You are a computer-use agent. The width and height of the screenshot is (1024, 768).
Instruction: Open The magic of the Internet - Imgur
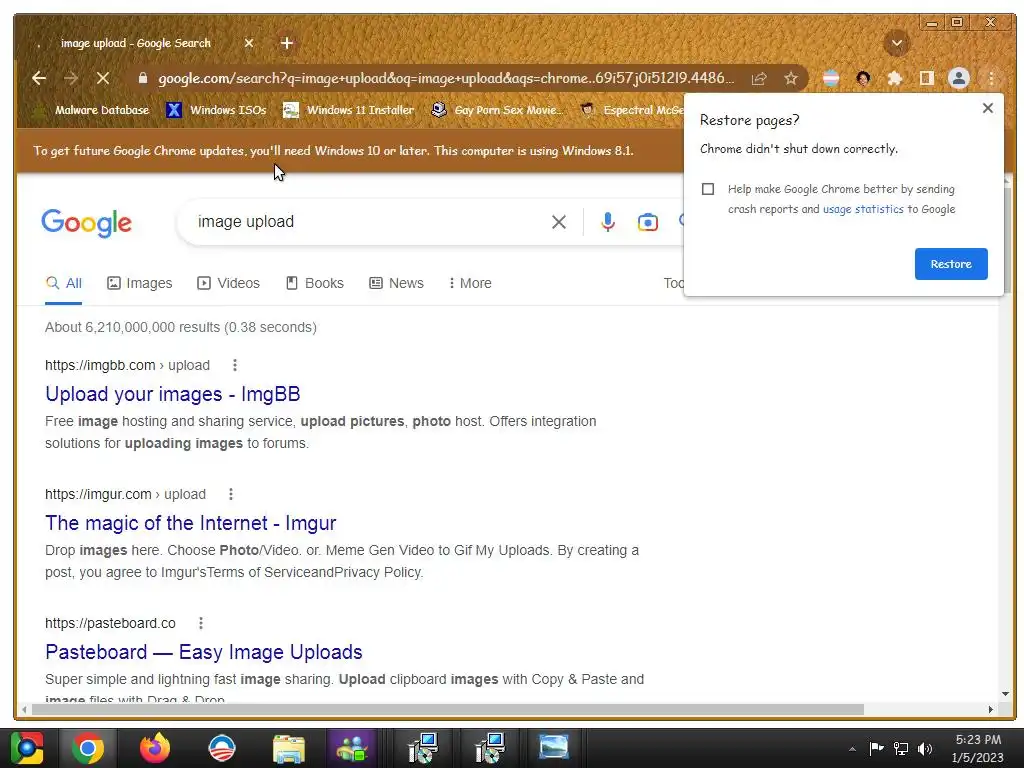click(x=191, y=523)
